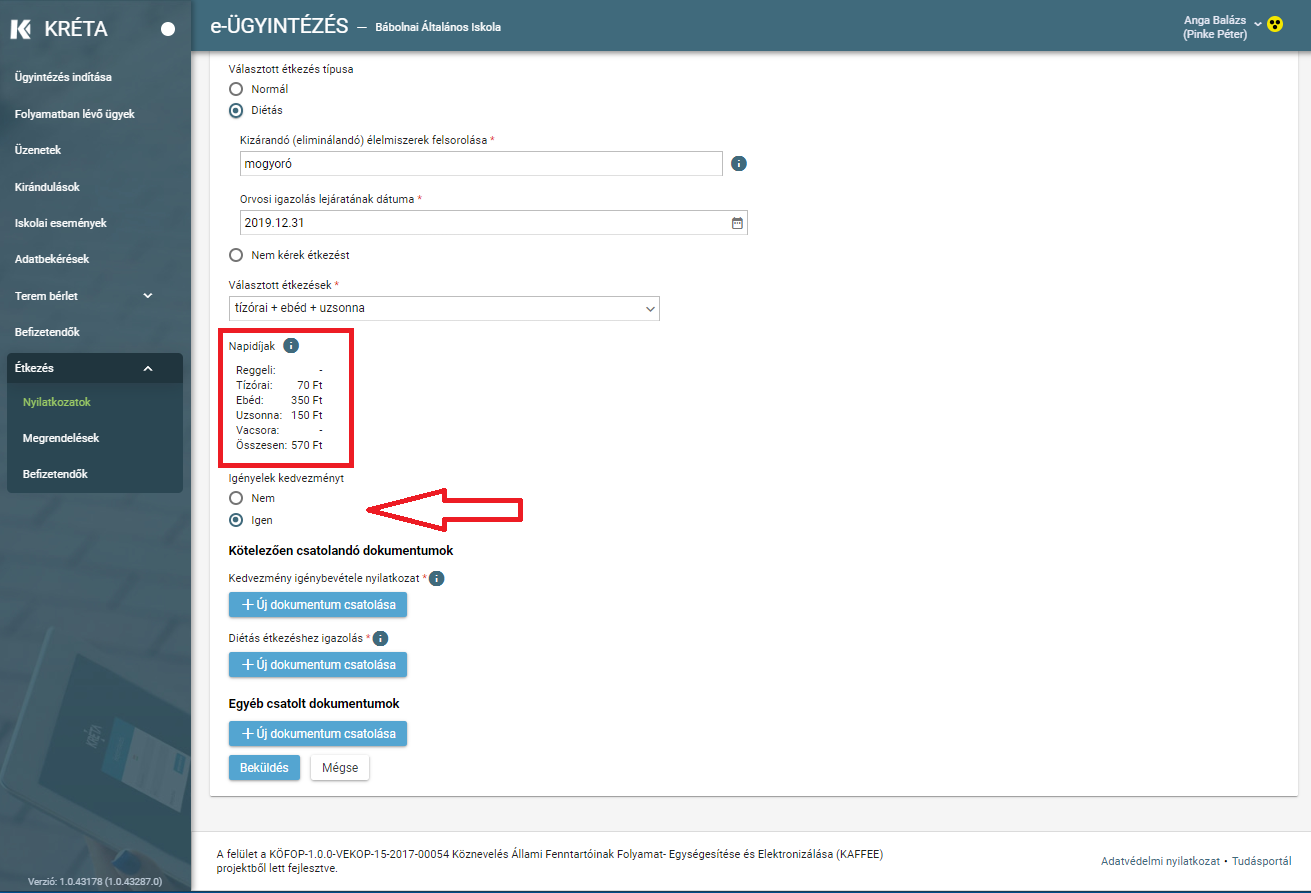This screenshot has height=893, width=1311.
Task: Click the Uzsonna 150 Ft row
Action: [x=279, y=415]
